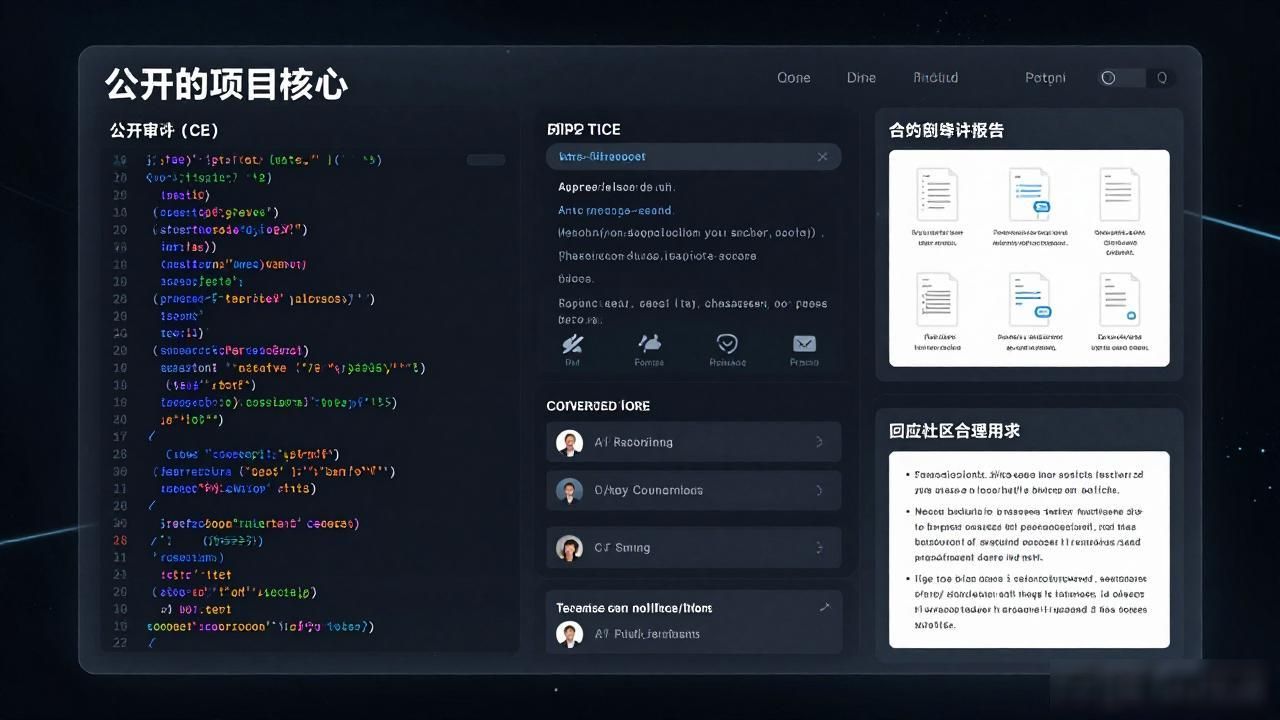Select the Potpni top navigation item
This screenshot has width=1280, height=720.
click(1045, 77)
